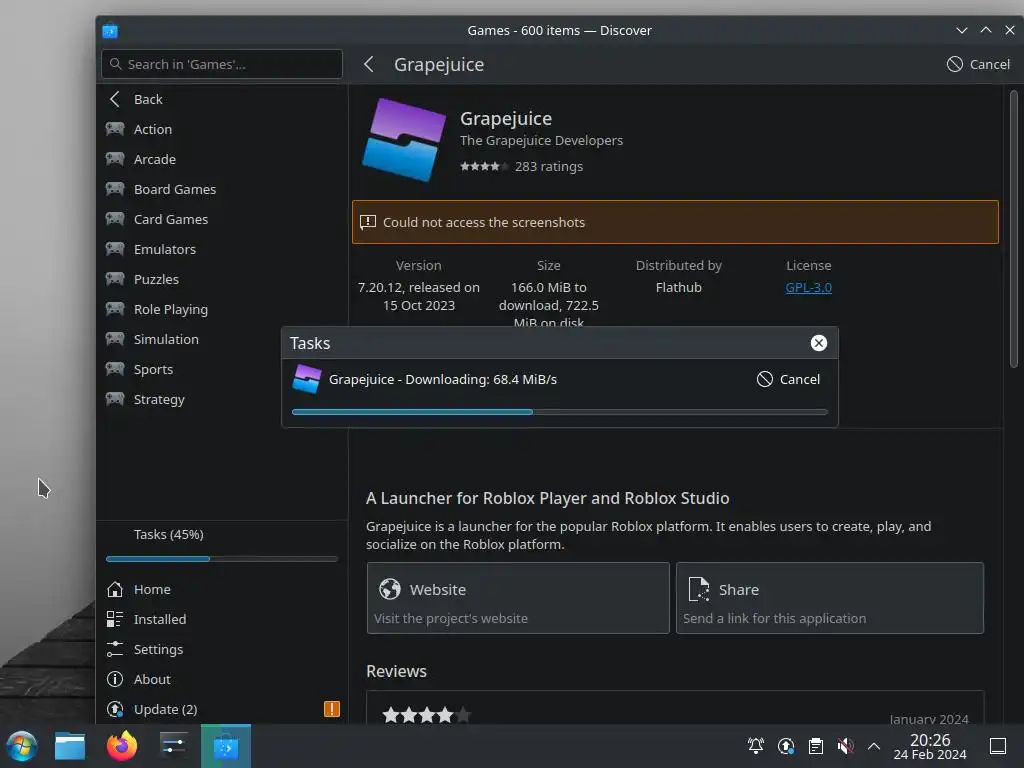Click the warning icon in screenshots banner

point(368,222)
